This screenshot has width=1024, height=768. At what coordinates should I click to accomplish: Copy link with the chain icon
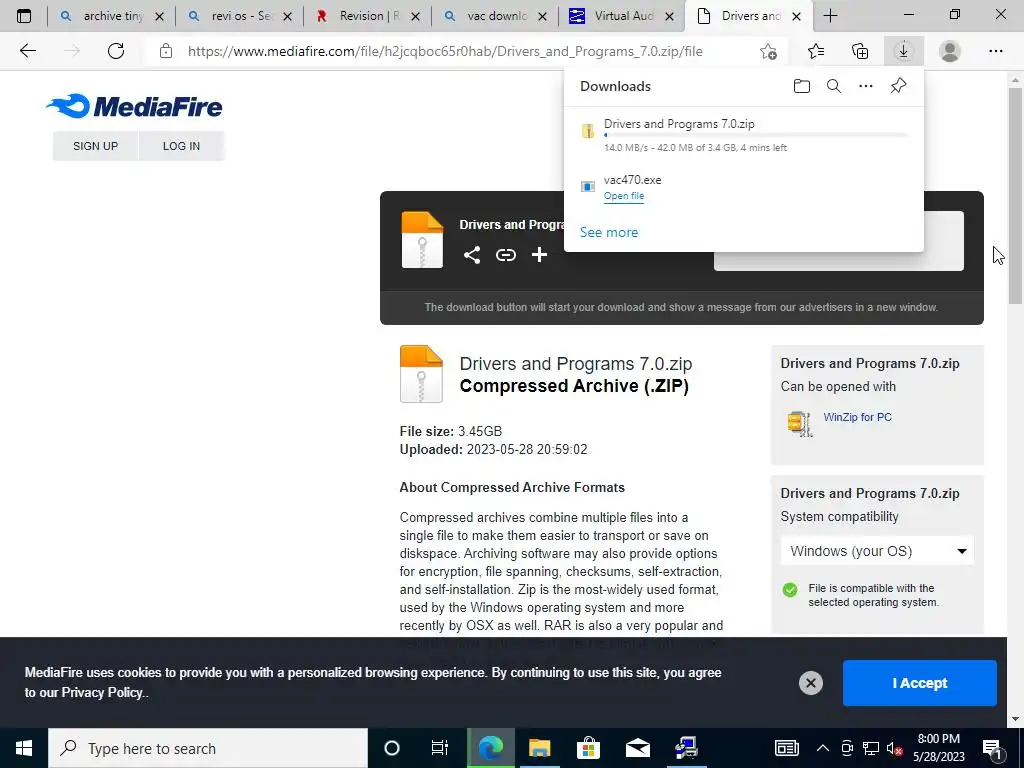coord(505,255)
